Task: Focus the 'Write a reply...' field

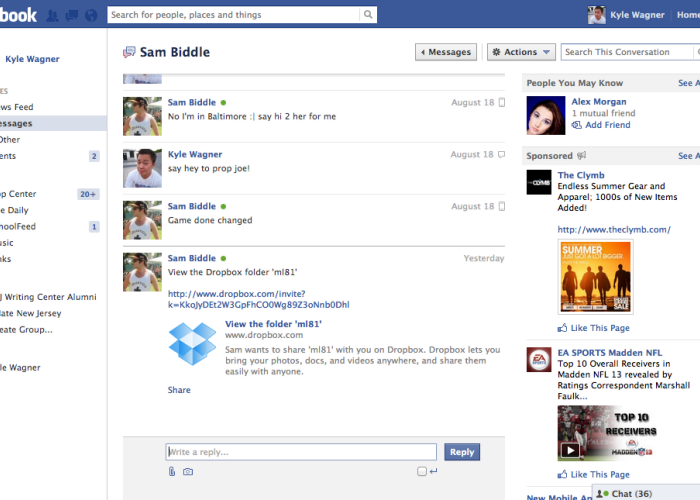Action: [301, 452]
